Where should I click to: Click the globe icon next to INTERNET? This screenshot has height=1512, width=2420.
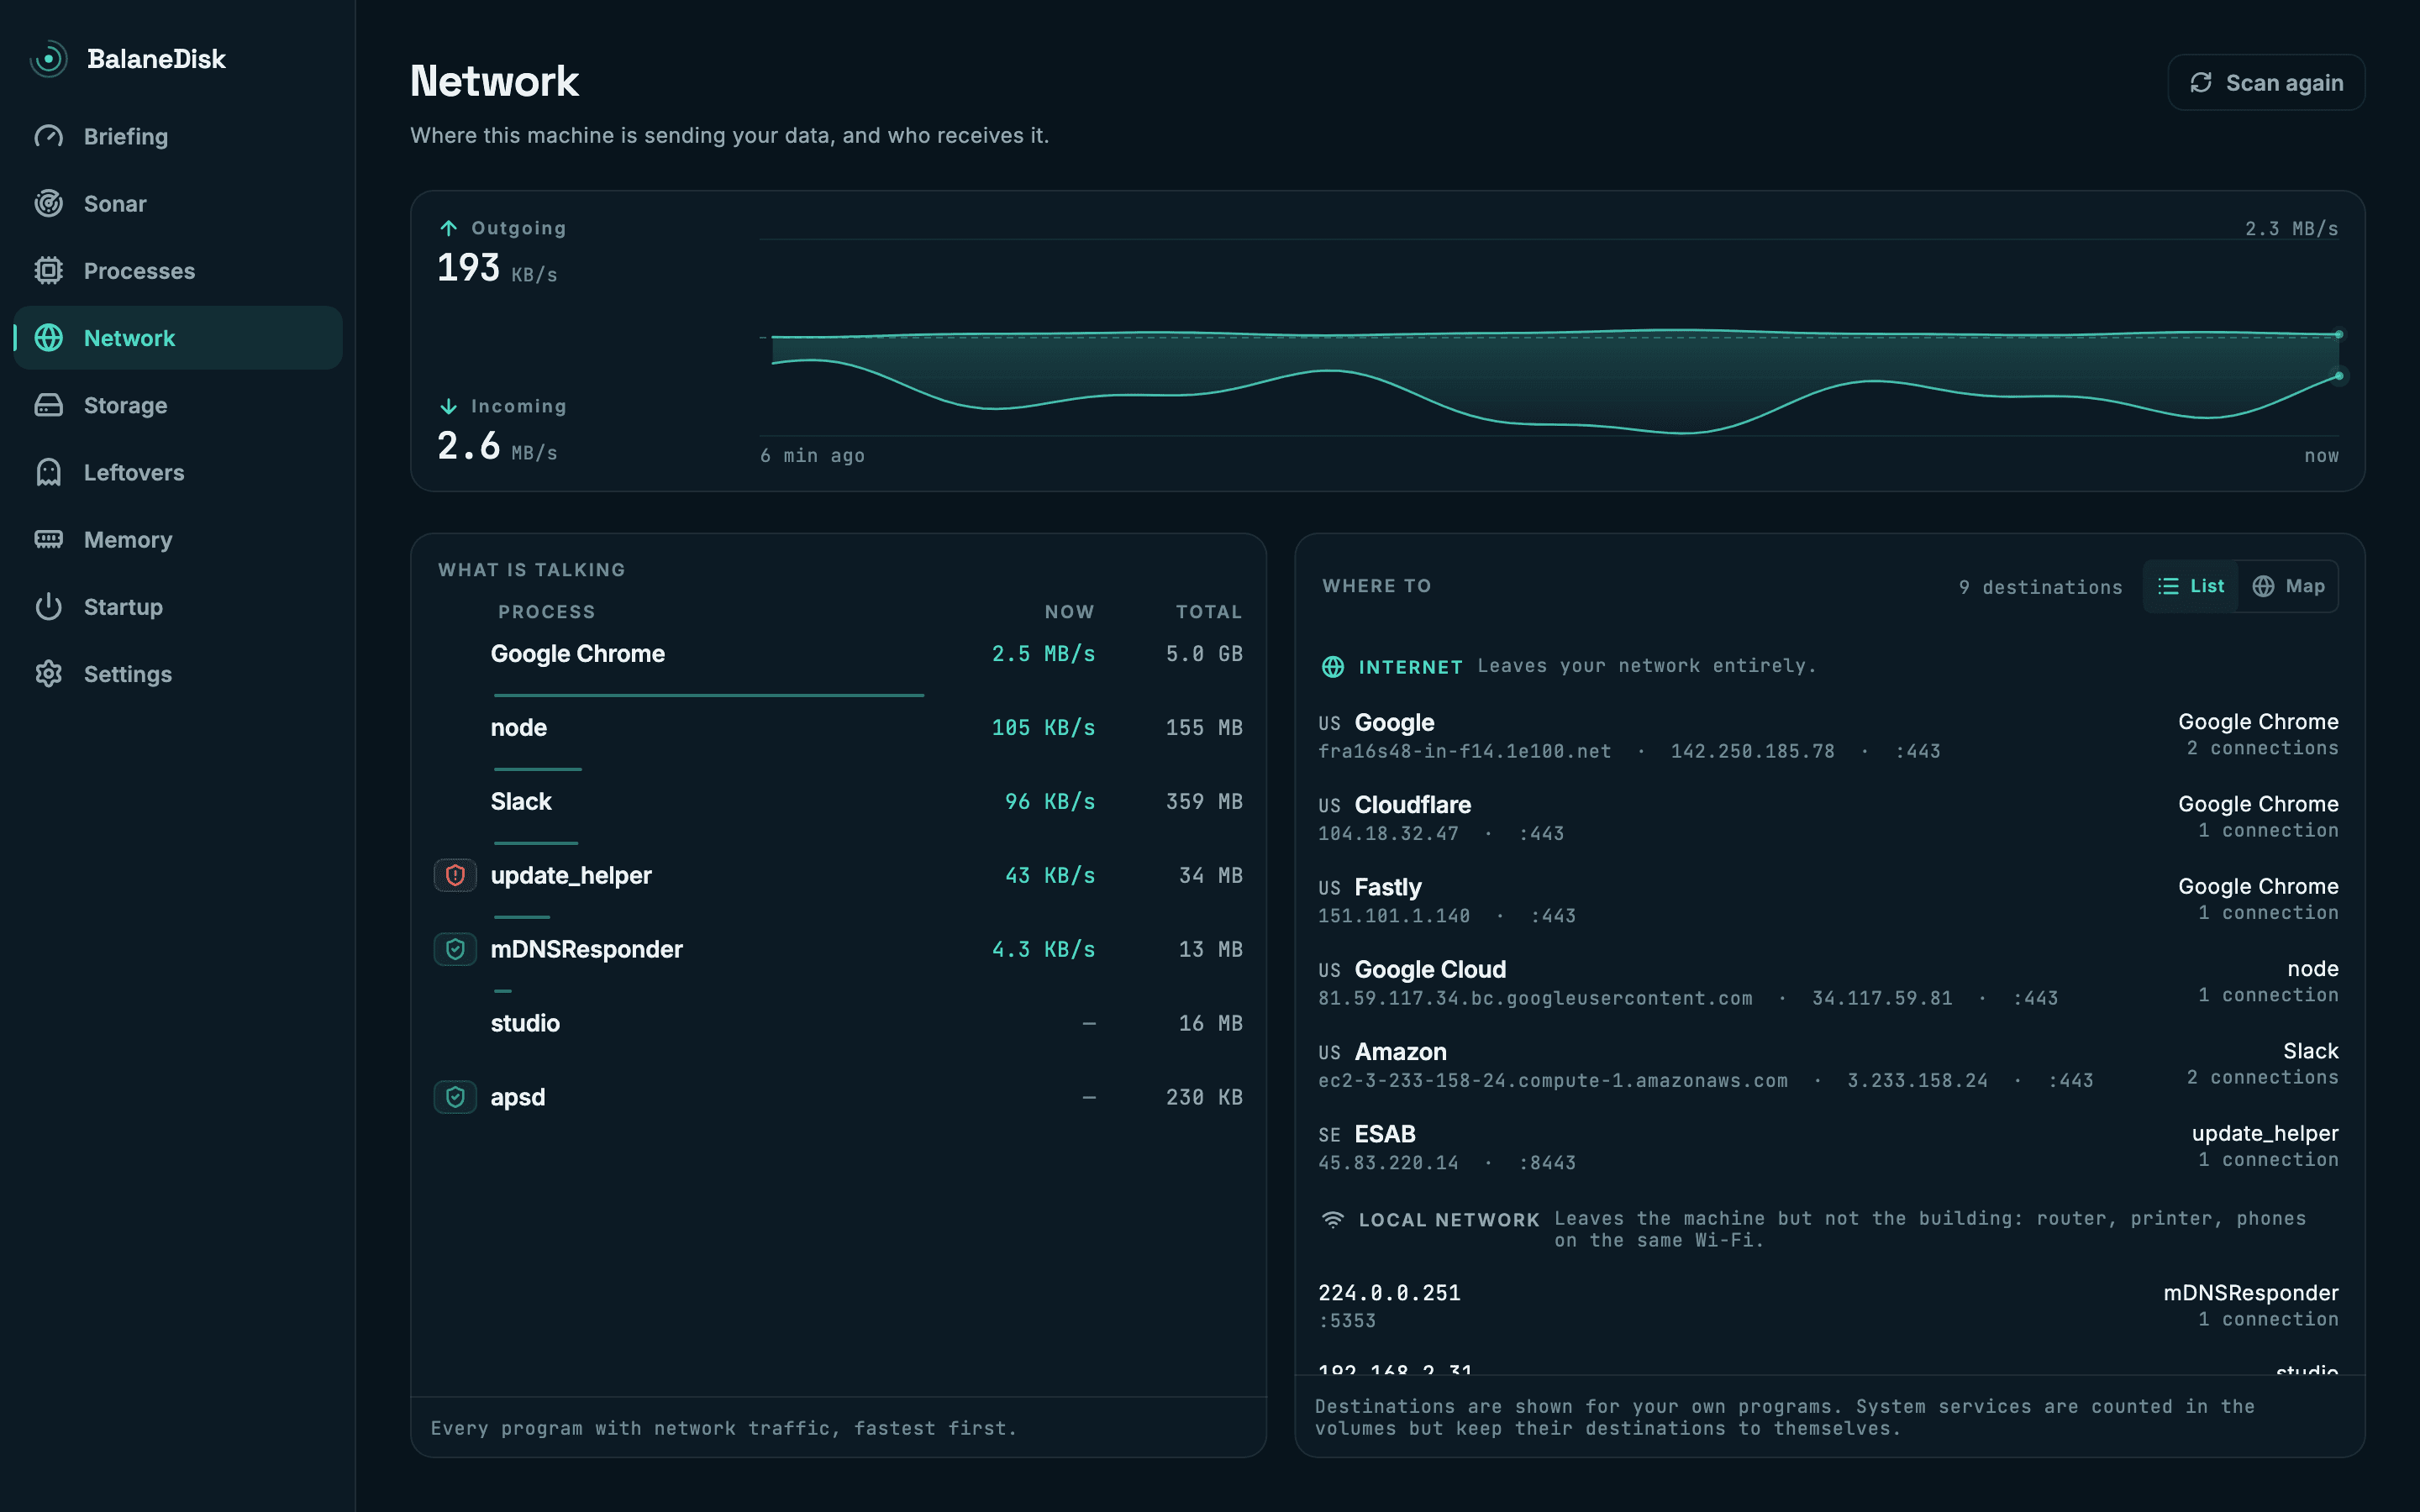click(x=1333, y=667)
